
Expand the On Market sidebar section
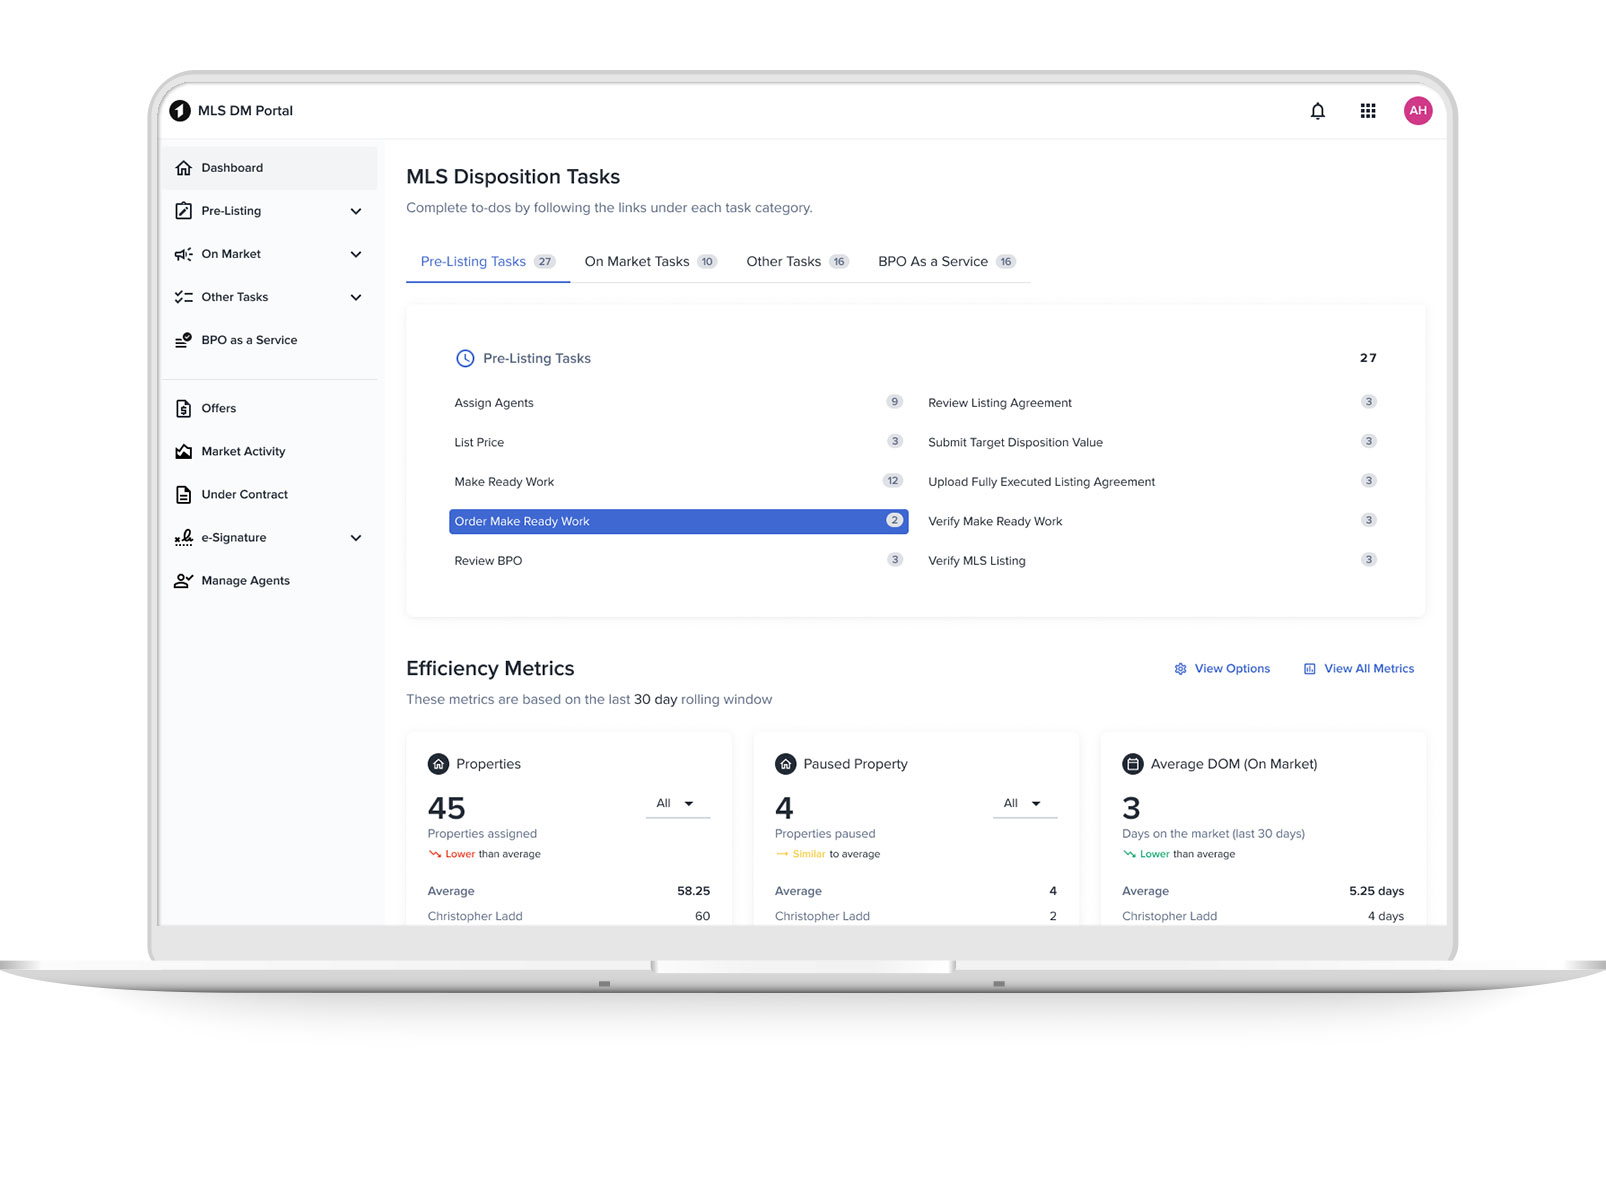click(355, 254)
